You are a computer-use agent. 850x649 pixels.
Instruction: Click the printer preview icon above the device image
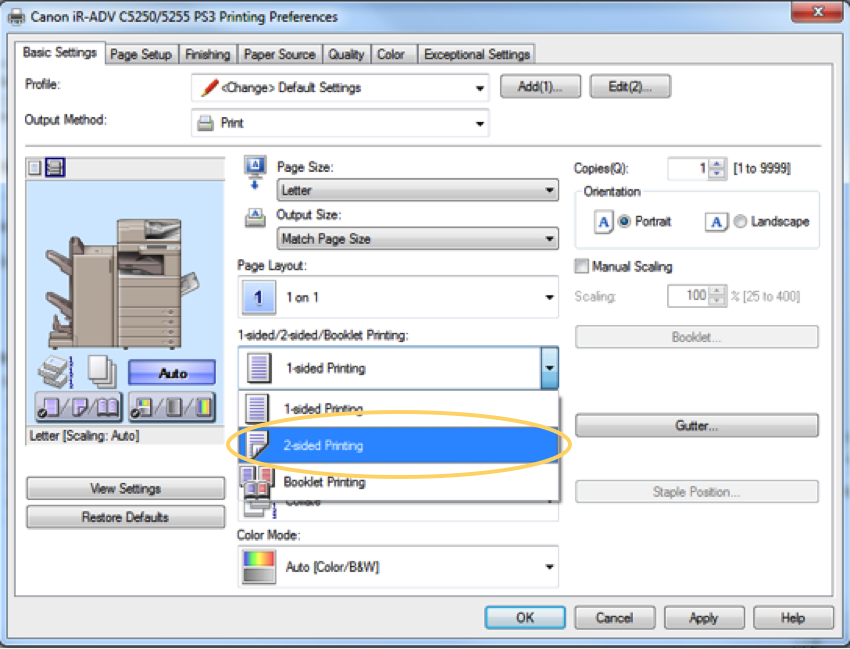[55, 168]
